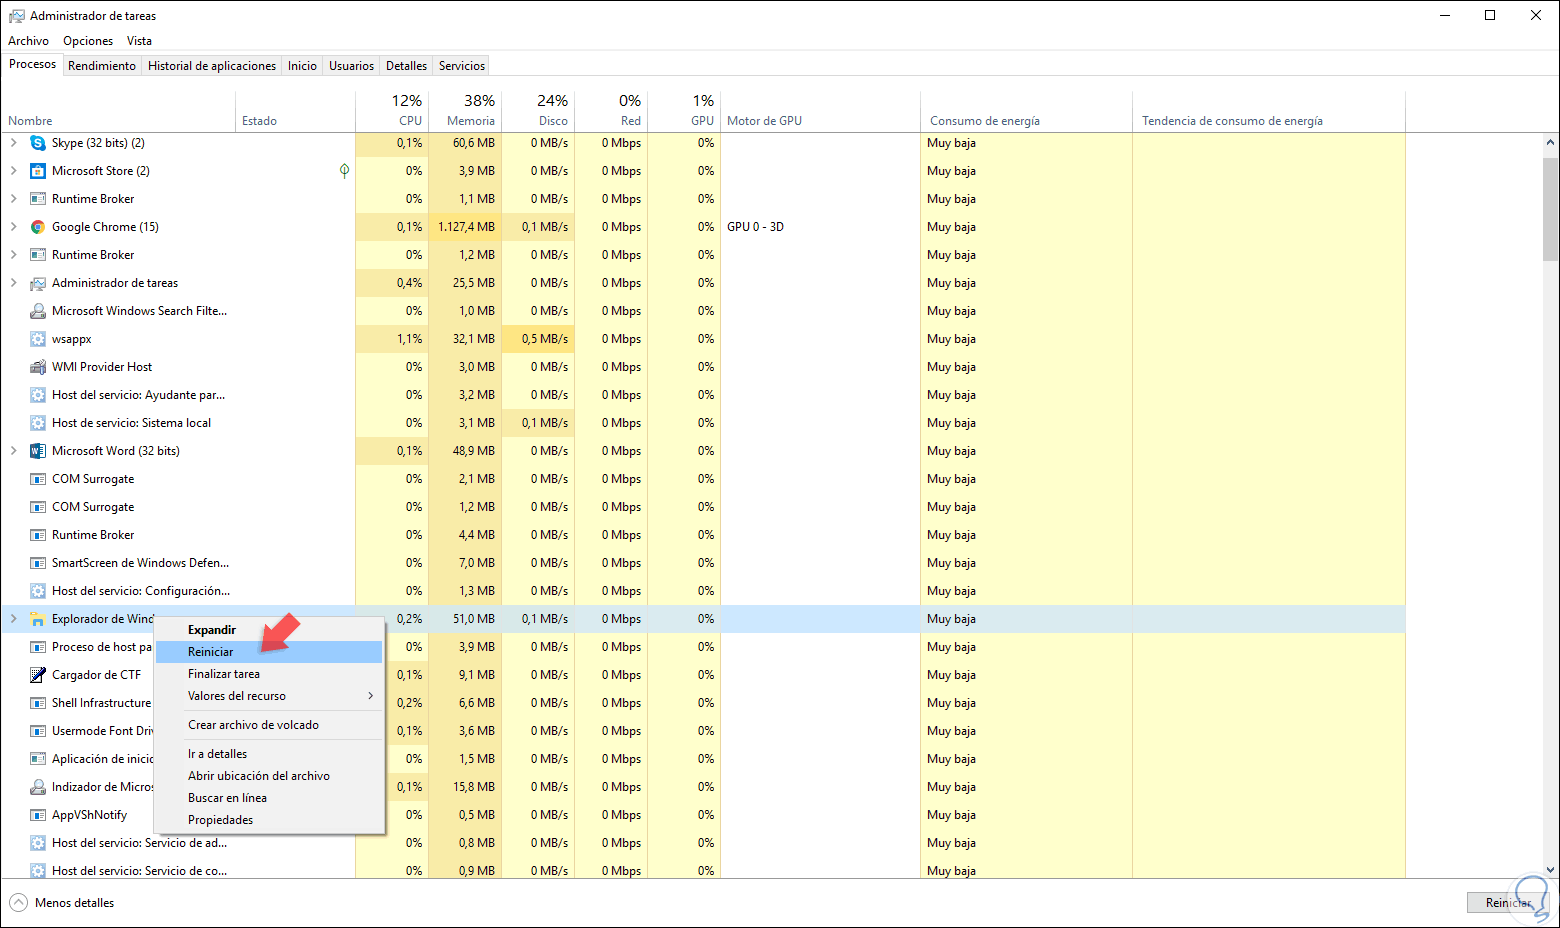Click the vertical scrollbar thumb
Viewport: 1560px width, 928px height.
click(x=1551, y=208)
